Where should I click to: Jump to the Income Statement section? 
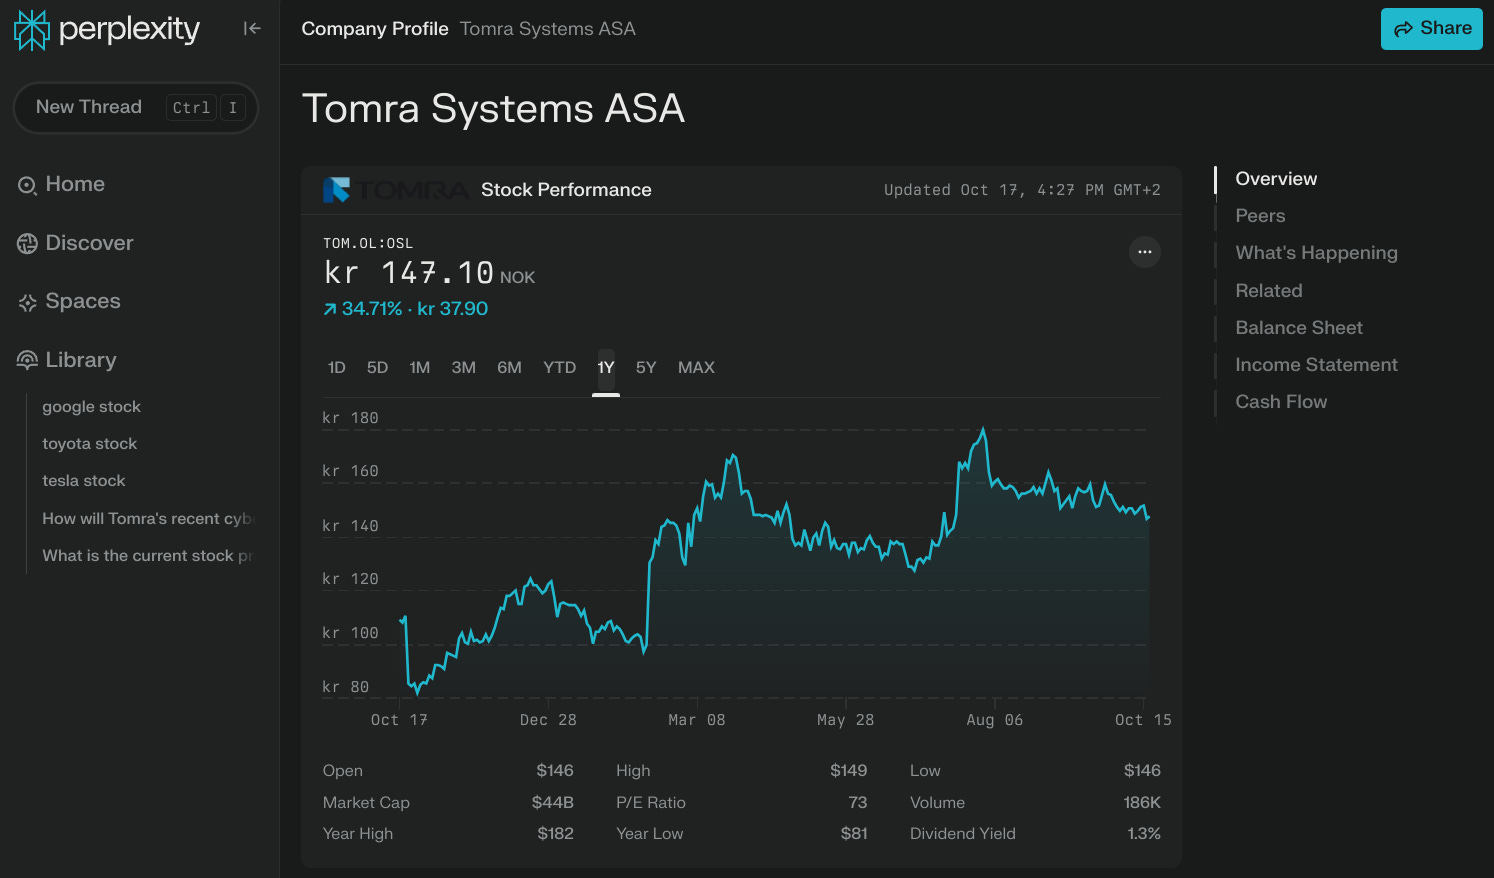click(x=1316, y=365)
